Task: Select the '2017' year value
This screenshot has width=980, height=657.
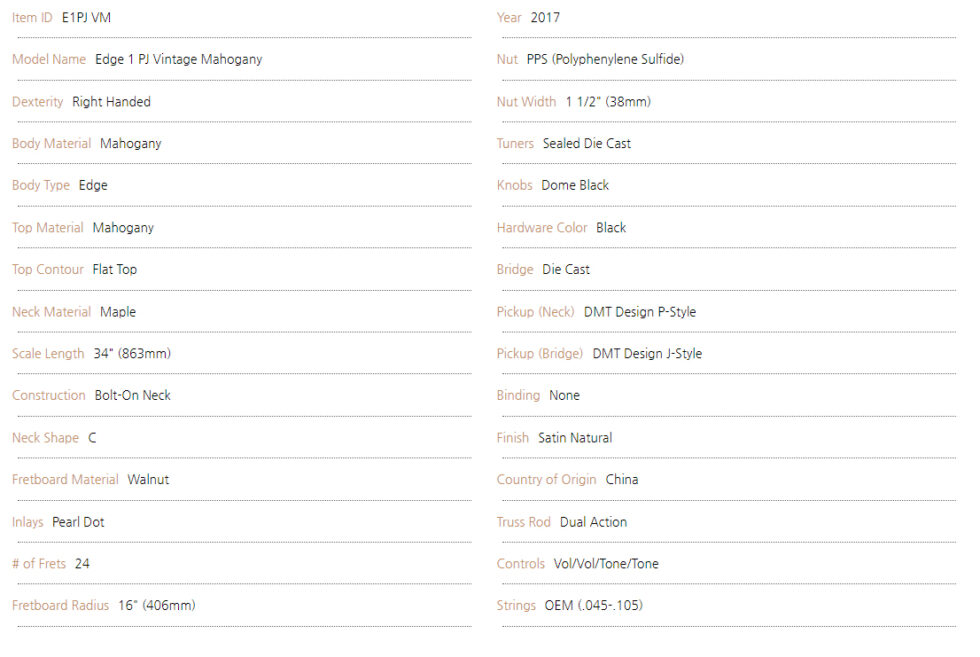Action: tap(545, 18)
